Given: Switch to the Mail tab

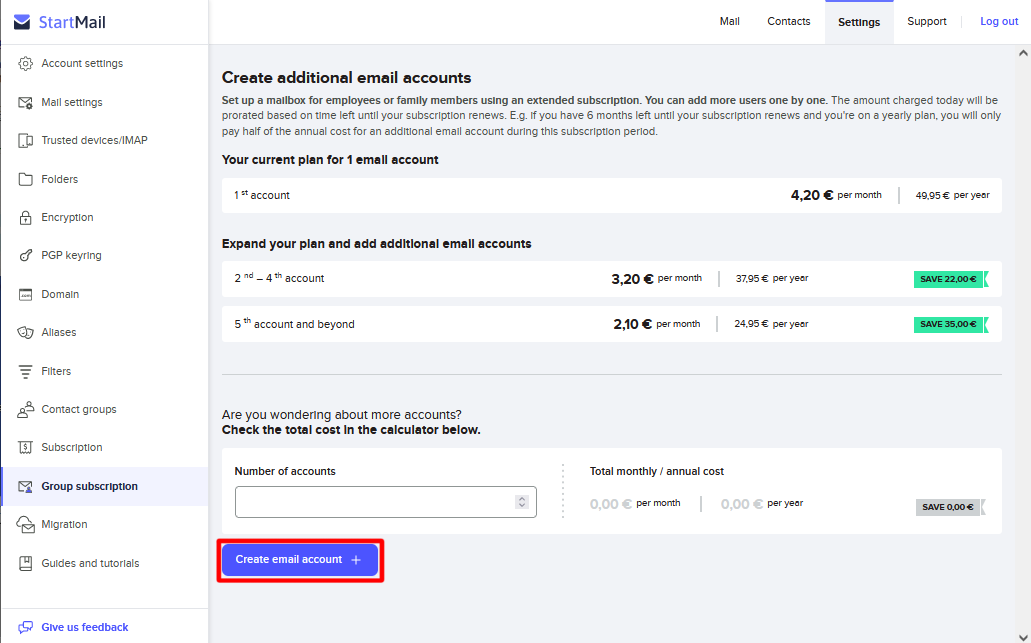Looking at the screenshot, I should (x=730, y=20).
